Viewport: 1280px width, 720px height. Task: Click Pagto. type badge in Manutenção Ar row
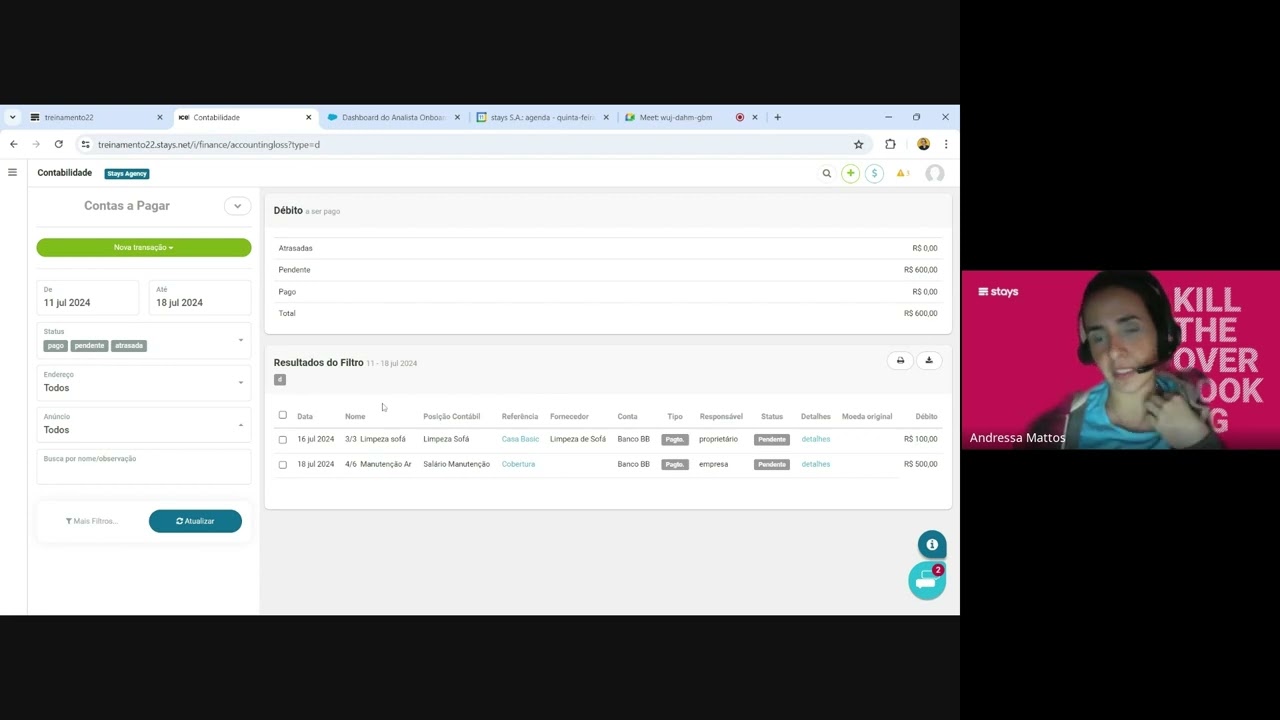click(675, 464)
